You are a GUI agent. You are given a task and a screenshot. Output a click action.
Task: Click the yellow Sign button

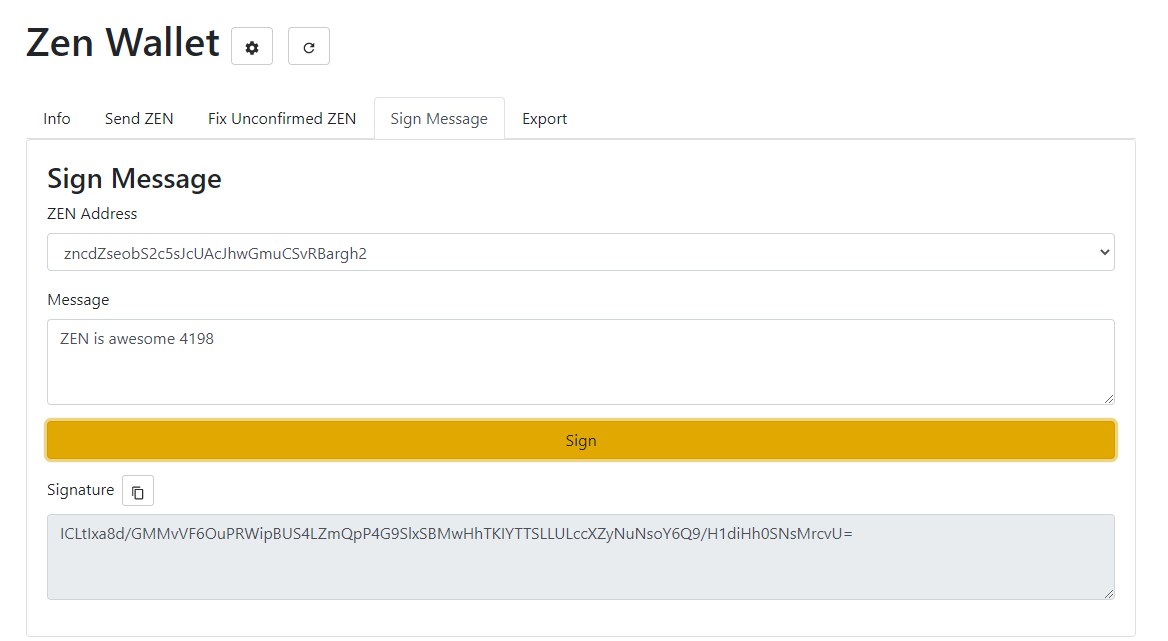(x=580, y=440)
